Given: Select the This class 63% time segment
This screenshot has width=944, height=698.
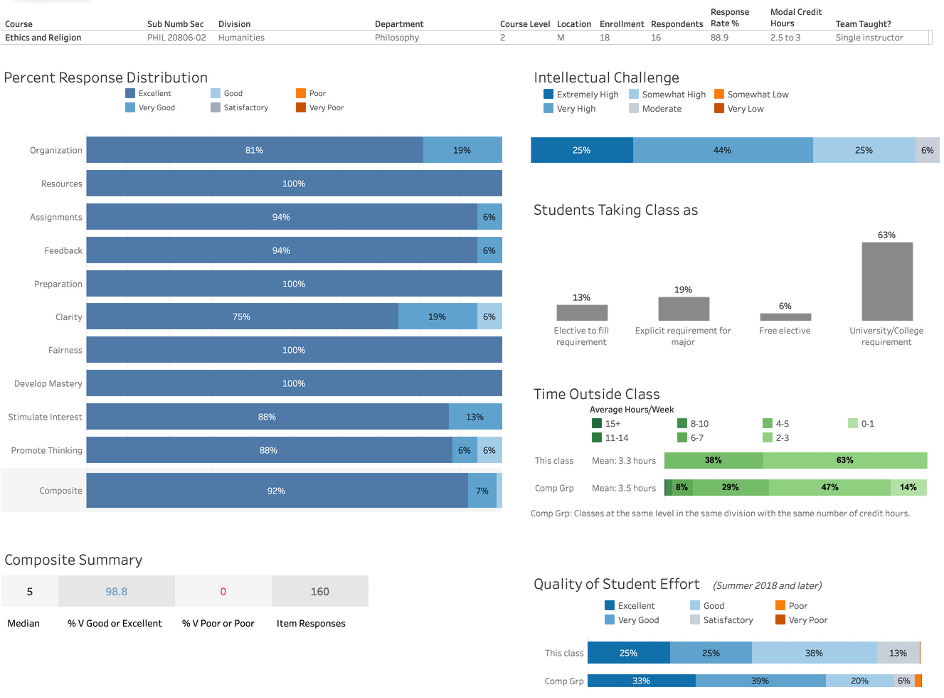Looking at the screenshot, I should point(845,461).
